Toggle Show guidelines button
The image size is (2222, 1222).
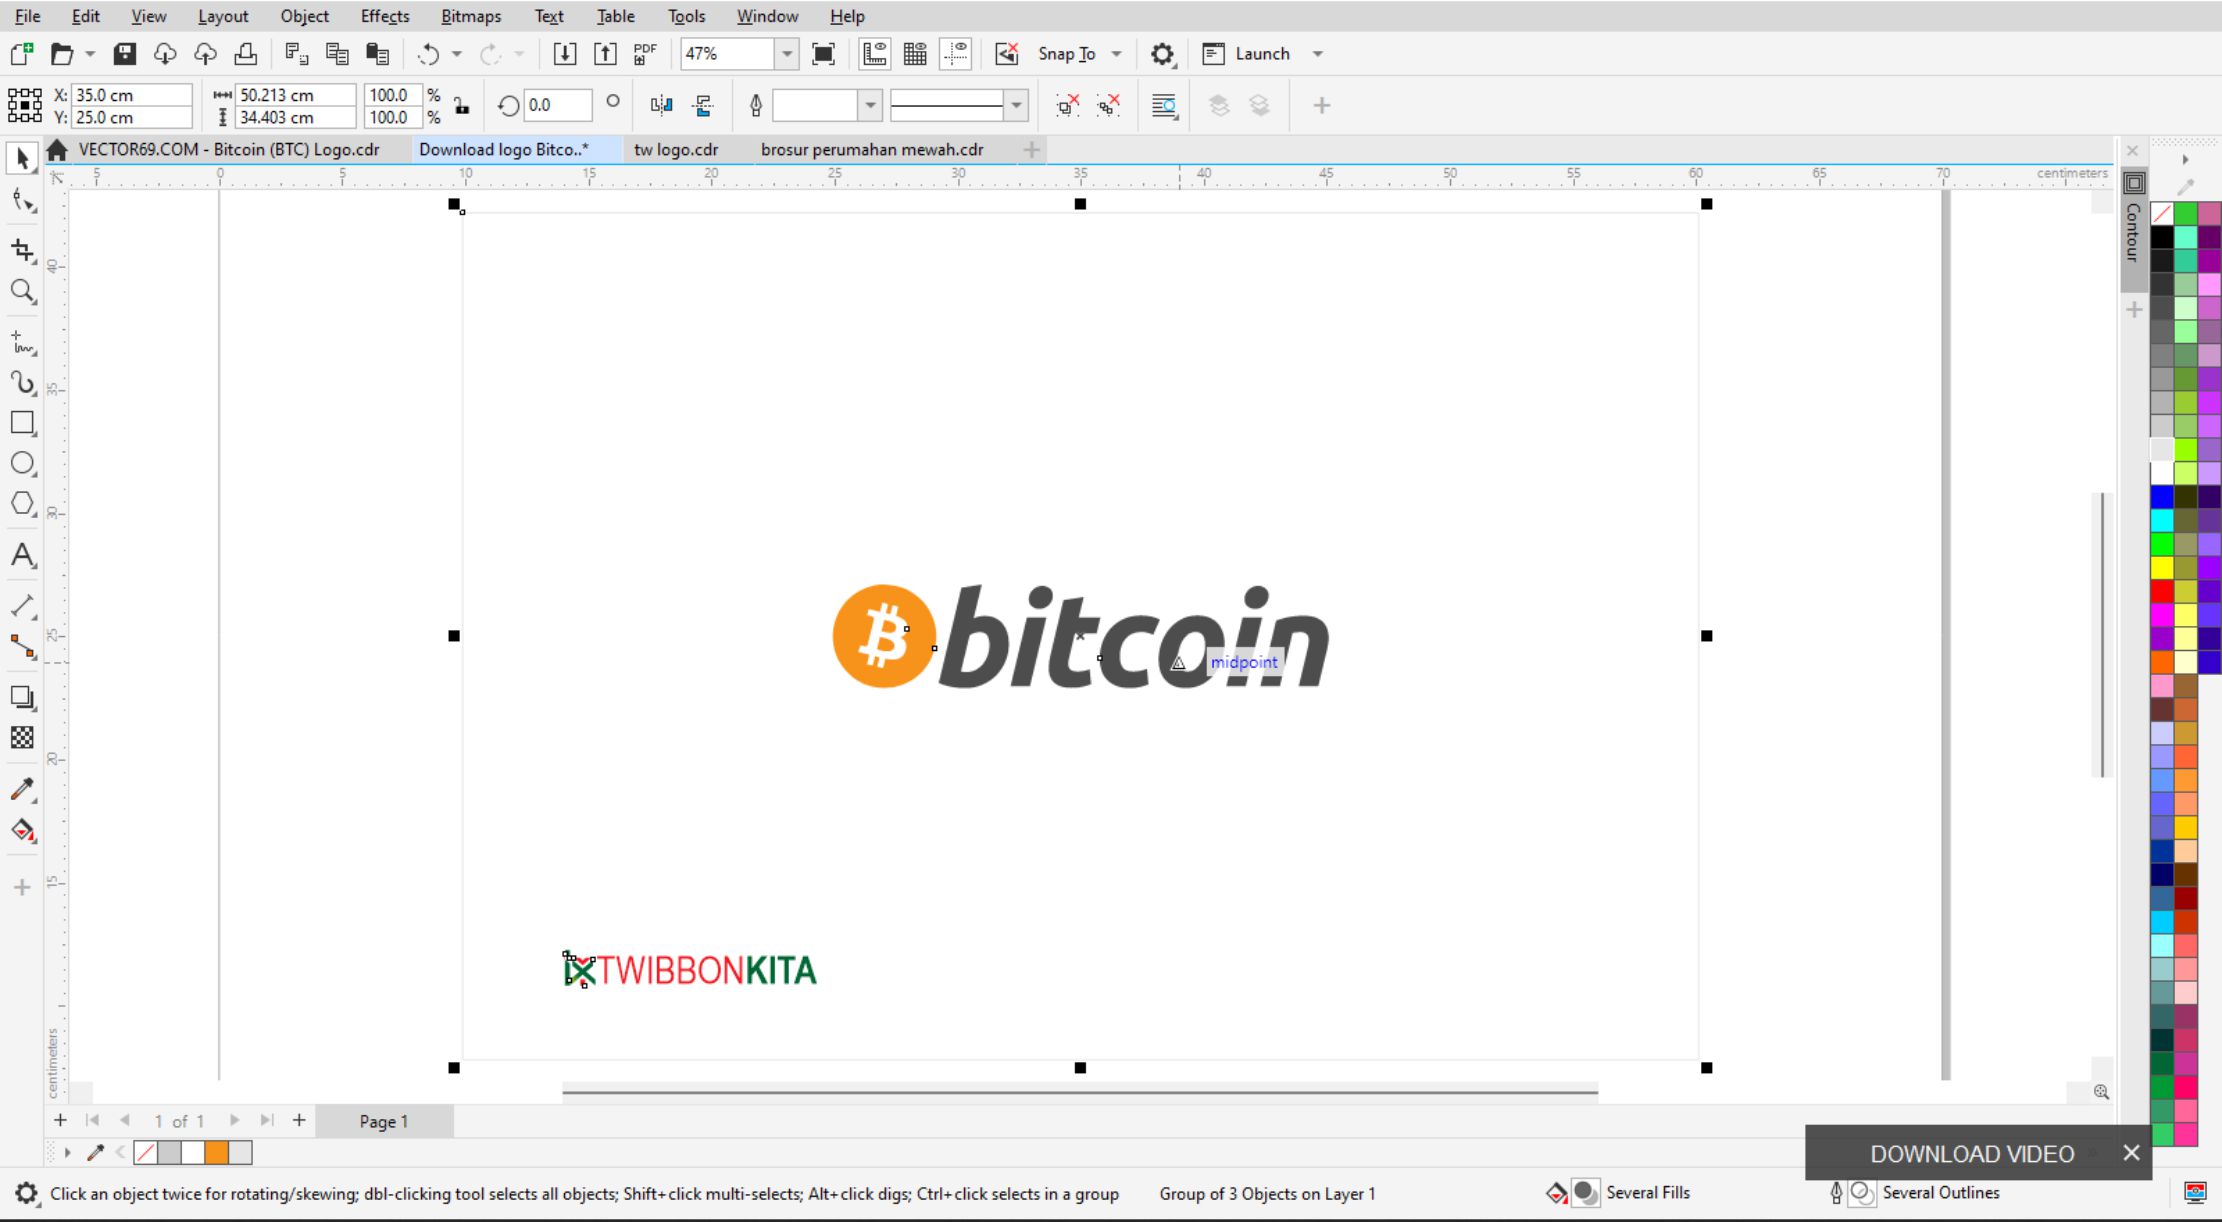pos(956,54)
